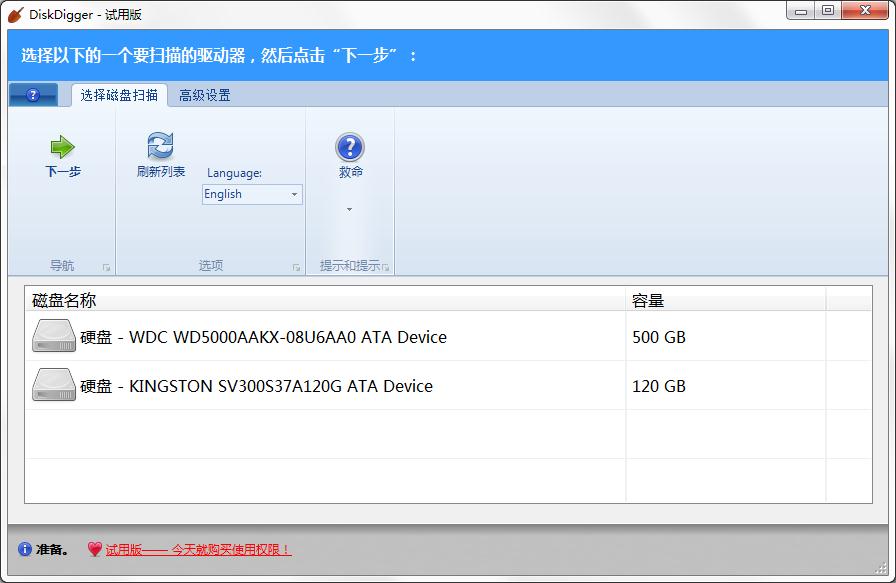The image size is (896, 583).
Task: Click the 救命 help question mark icon
Action: point(350,147)
